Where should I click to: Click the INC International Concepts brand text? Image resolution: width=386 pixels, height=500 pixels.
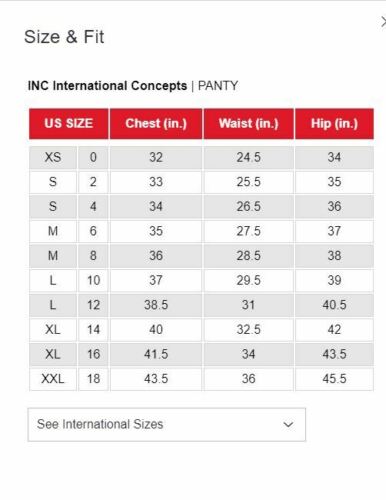tap(107, 86)
